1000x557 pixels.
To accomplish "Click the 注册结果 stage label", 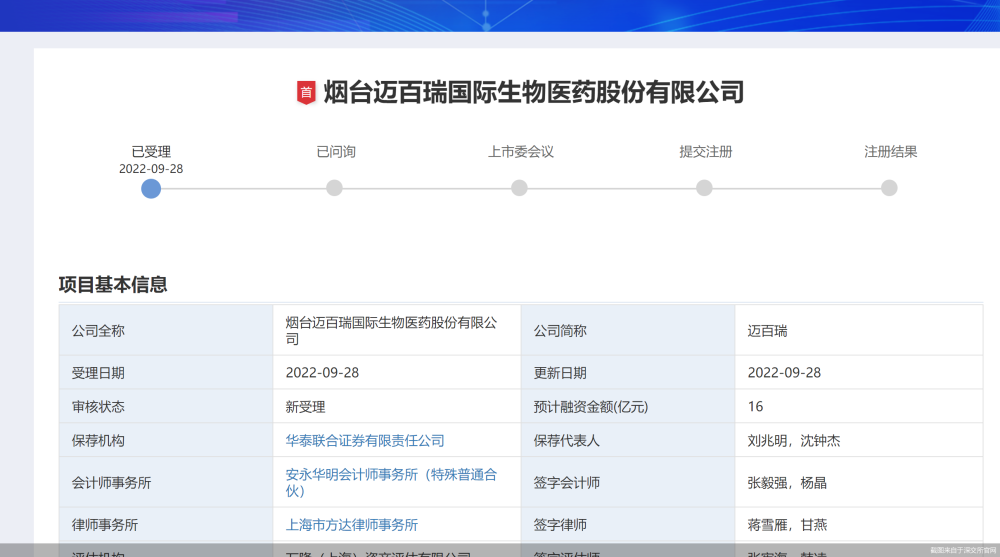I will [x=891, y=152].
